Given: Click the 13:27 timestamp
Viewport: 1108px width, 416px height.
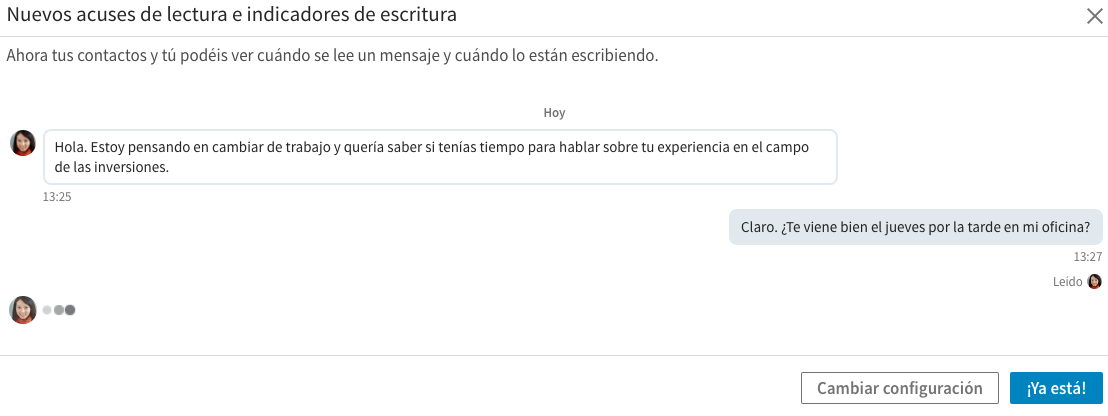Looking at the screenshot, I should (x=1087, y=257).
